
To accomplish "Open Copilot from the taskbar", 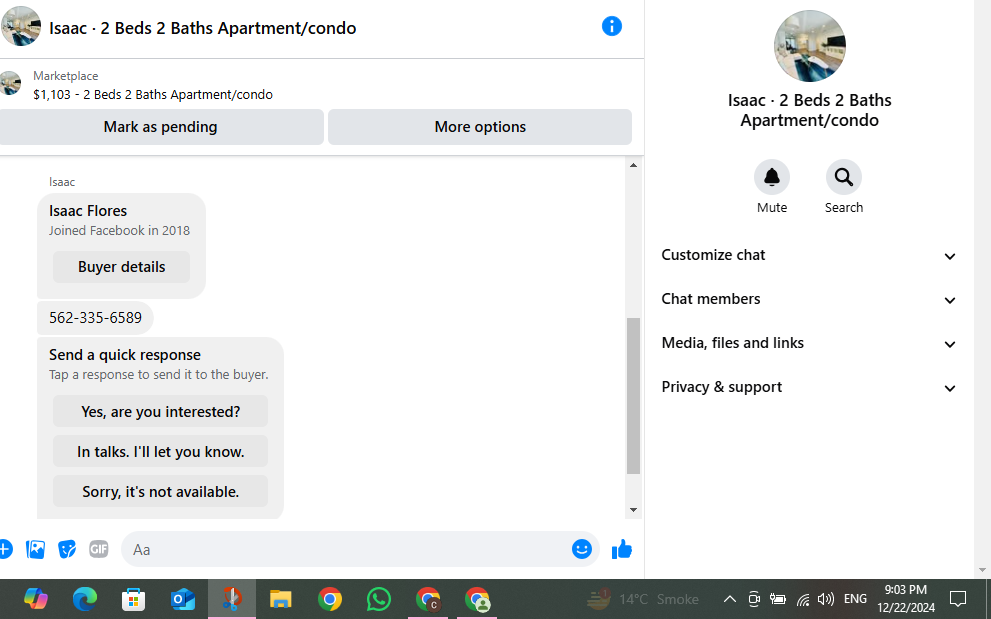I will coord(35,599).
